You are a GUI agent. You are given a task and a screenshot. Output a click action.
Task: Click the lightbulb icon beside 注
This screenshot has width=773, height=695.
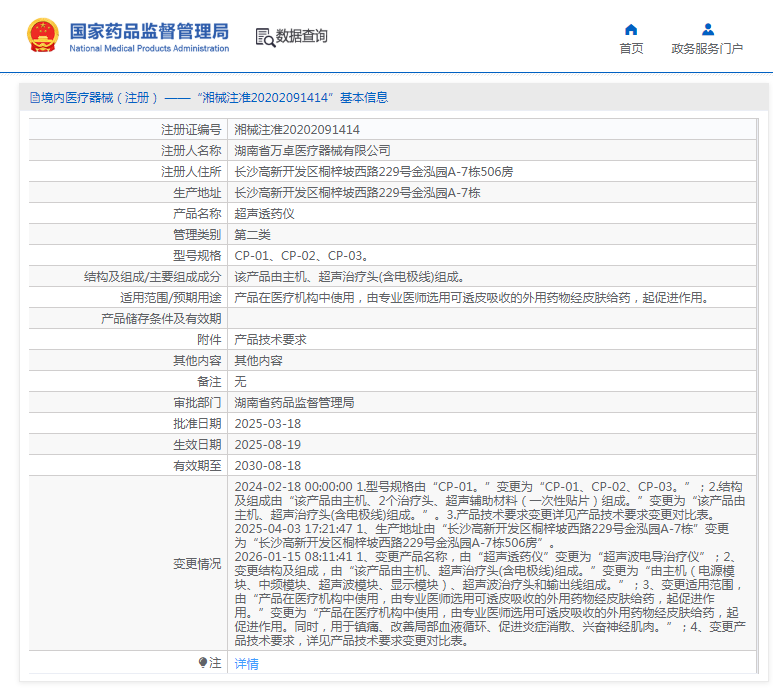203,663
